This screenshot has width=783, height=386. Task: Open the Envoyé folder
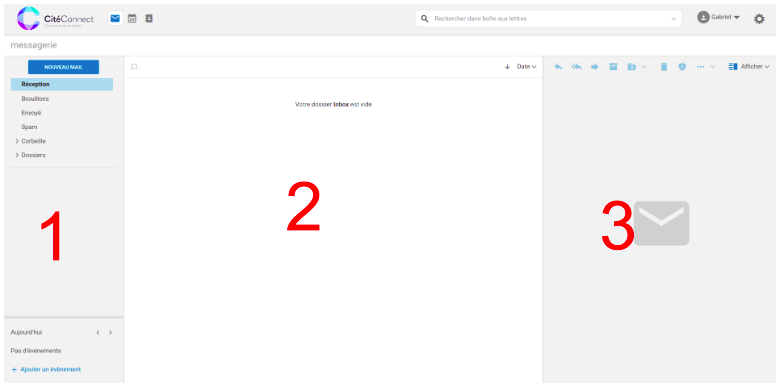point(31,113)
